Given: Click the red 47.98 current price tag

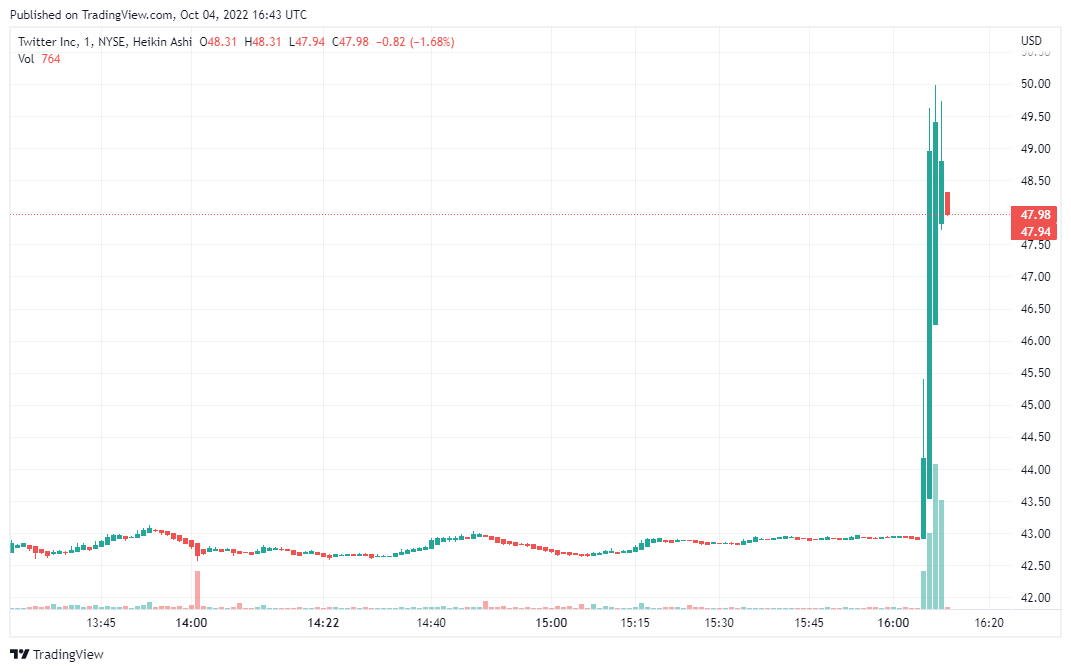Looking at the screenshot, I should (1035, 215).
